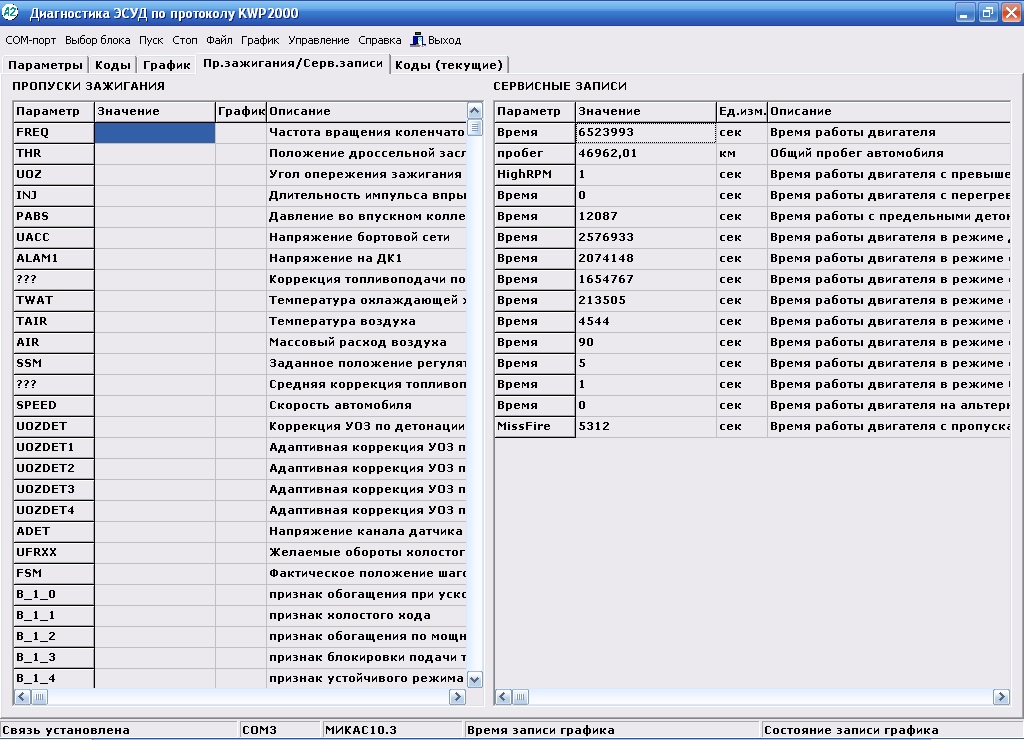Select the UACC parameter cell
This screenshot has width=1024, height=740.
[54, 237]
